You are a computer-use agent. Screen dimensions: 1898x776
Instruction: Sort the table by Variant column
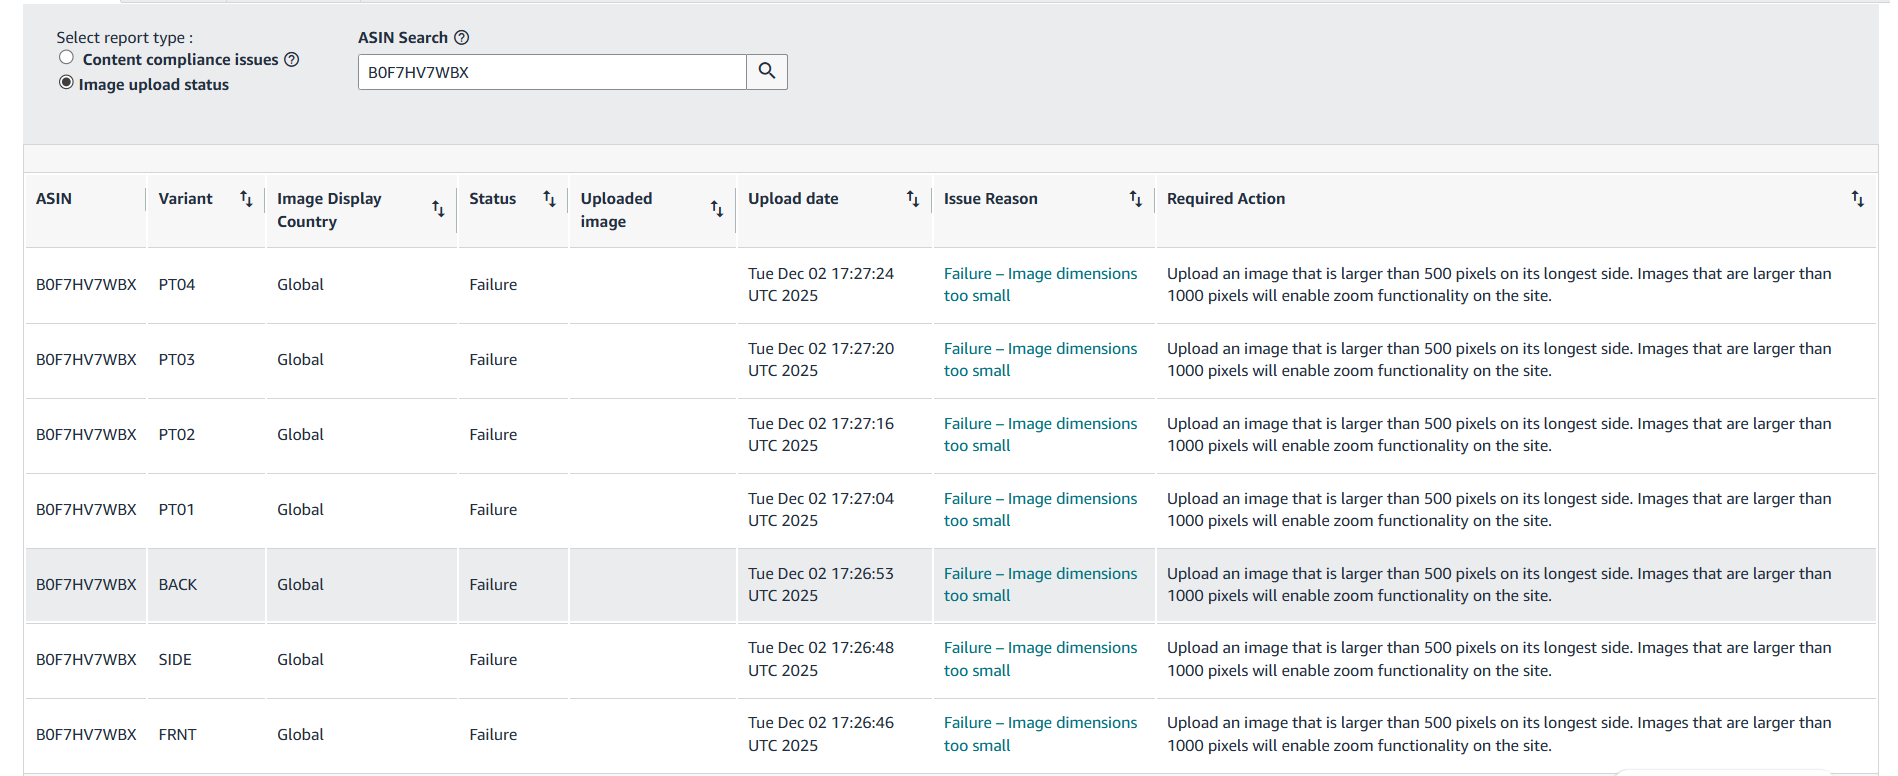(x=246, y=199)
